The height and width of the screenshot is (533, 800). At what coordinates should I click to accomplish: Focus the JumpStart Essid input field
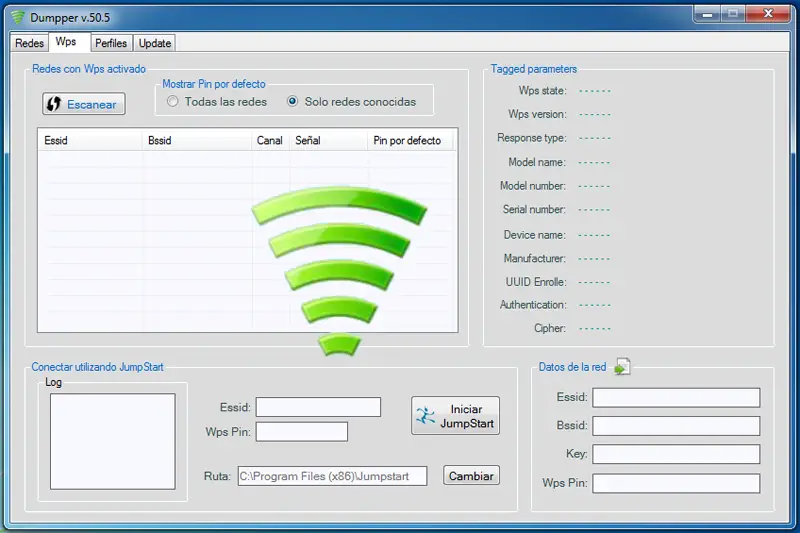pos(318,407)
